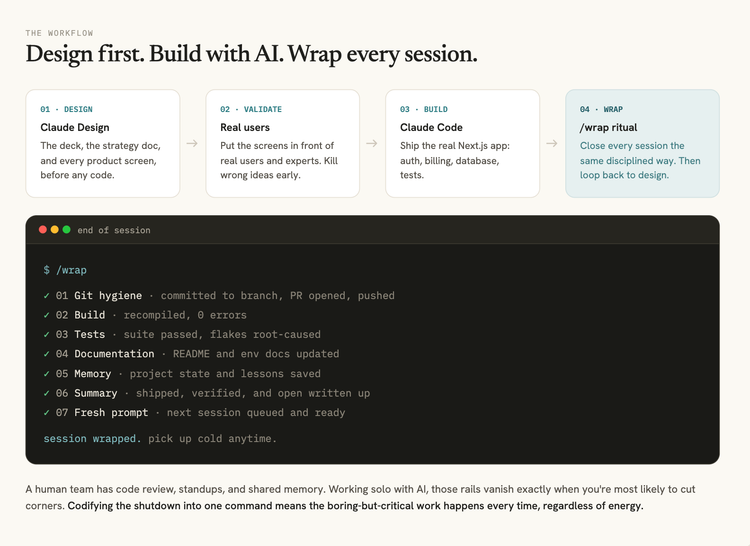Viewport: 750px width, 546px height.
Task: Click checkmark beside 02 Build
Action: point(46,316)
